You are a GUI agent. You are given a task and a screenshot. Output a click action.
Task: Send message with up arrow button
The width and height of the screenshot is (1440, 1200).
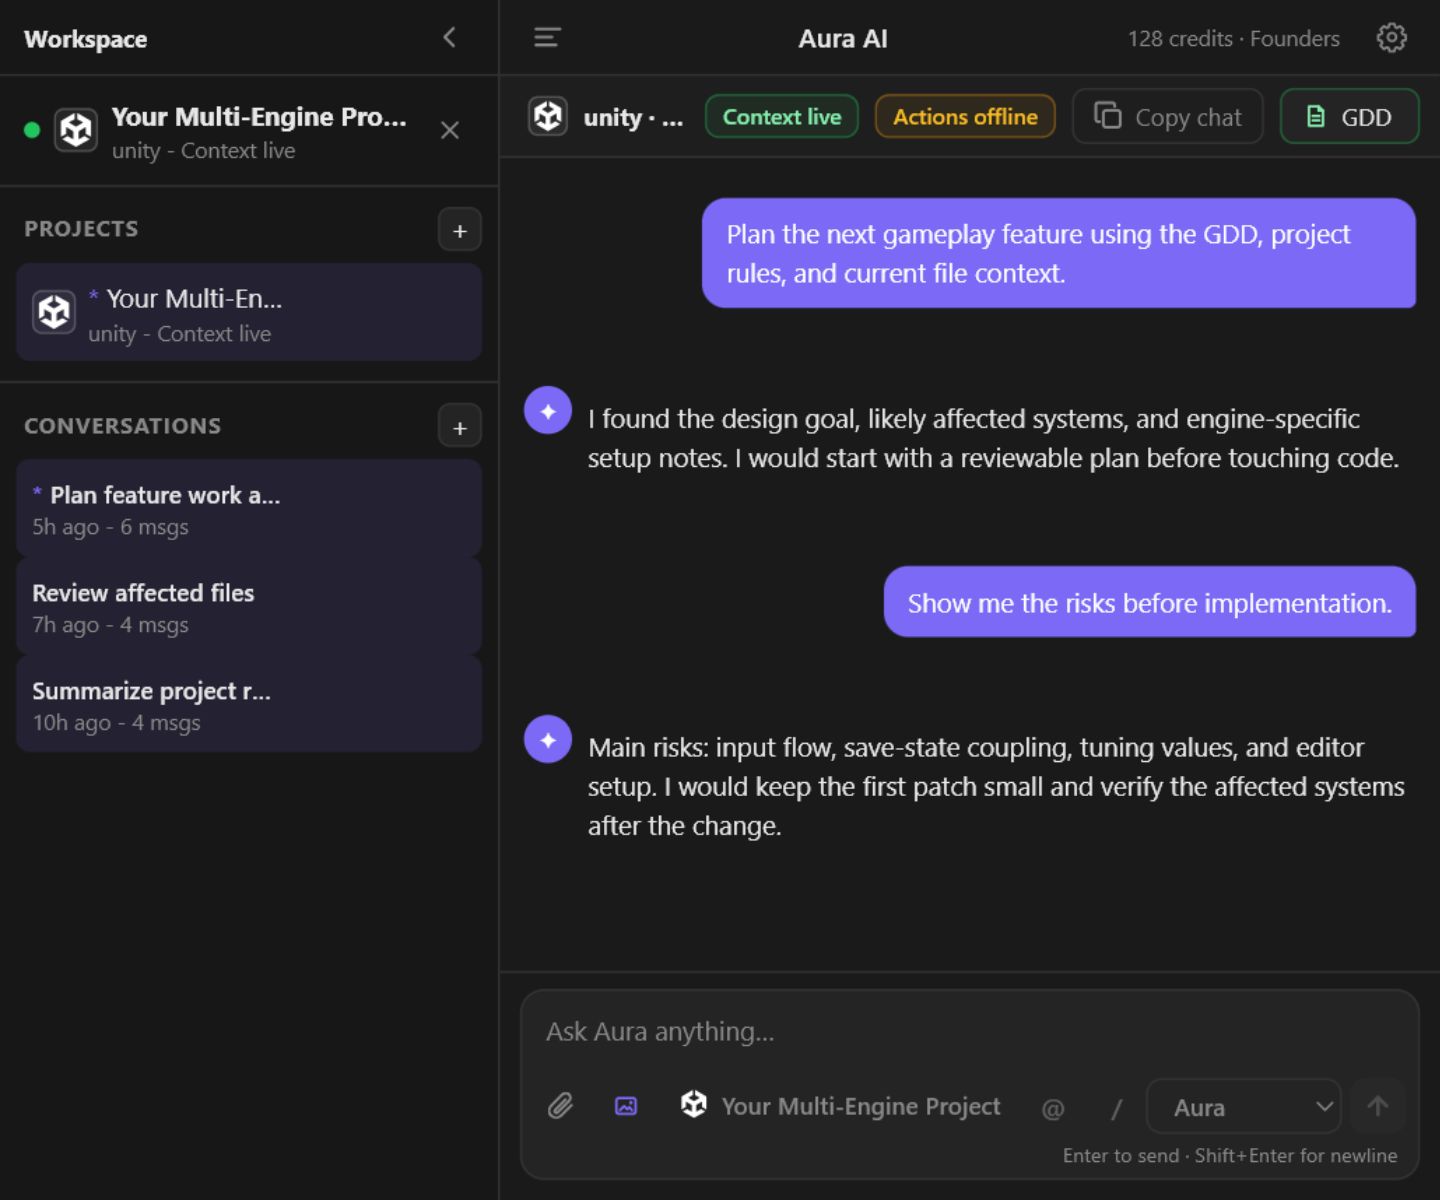pos(1378,1106)
